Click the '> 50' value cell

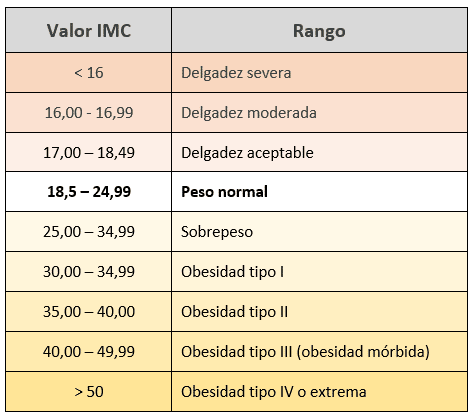pyautogui.click(x=89, y=392)
